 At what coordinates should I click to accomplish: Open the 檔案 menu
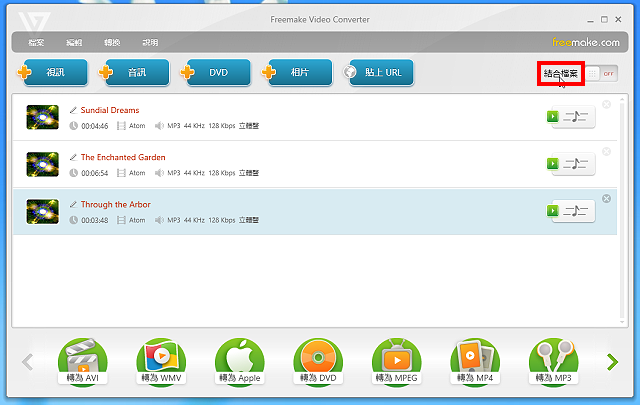coord(36,42)
